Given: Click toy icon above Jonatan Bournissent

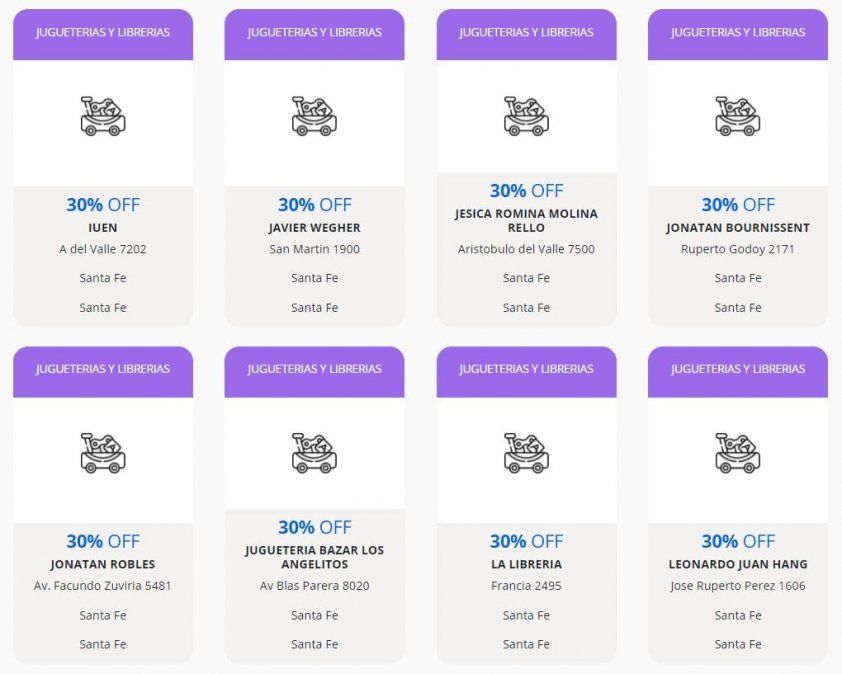Looking at the screenshot, I should (738, 116).
